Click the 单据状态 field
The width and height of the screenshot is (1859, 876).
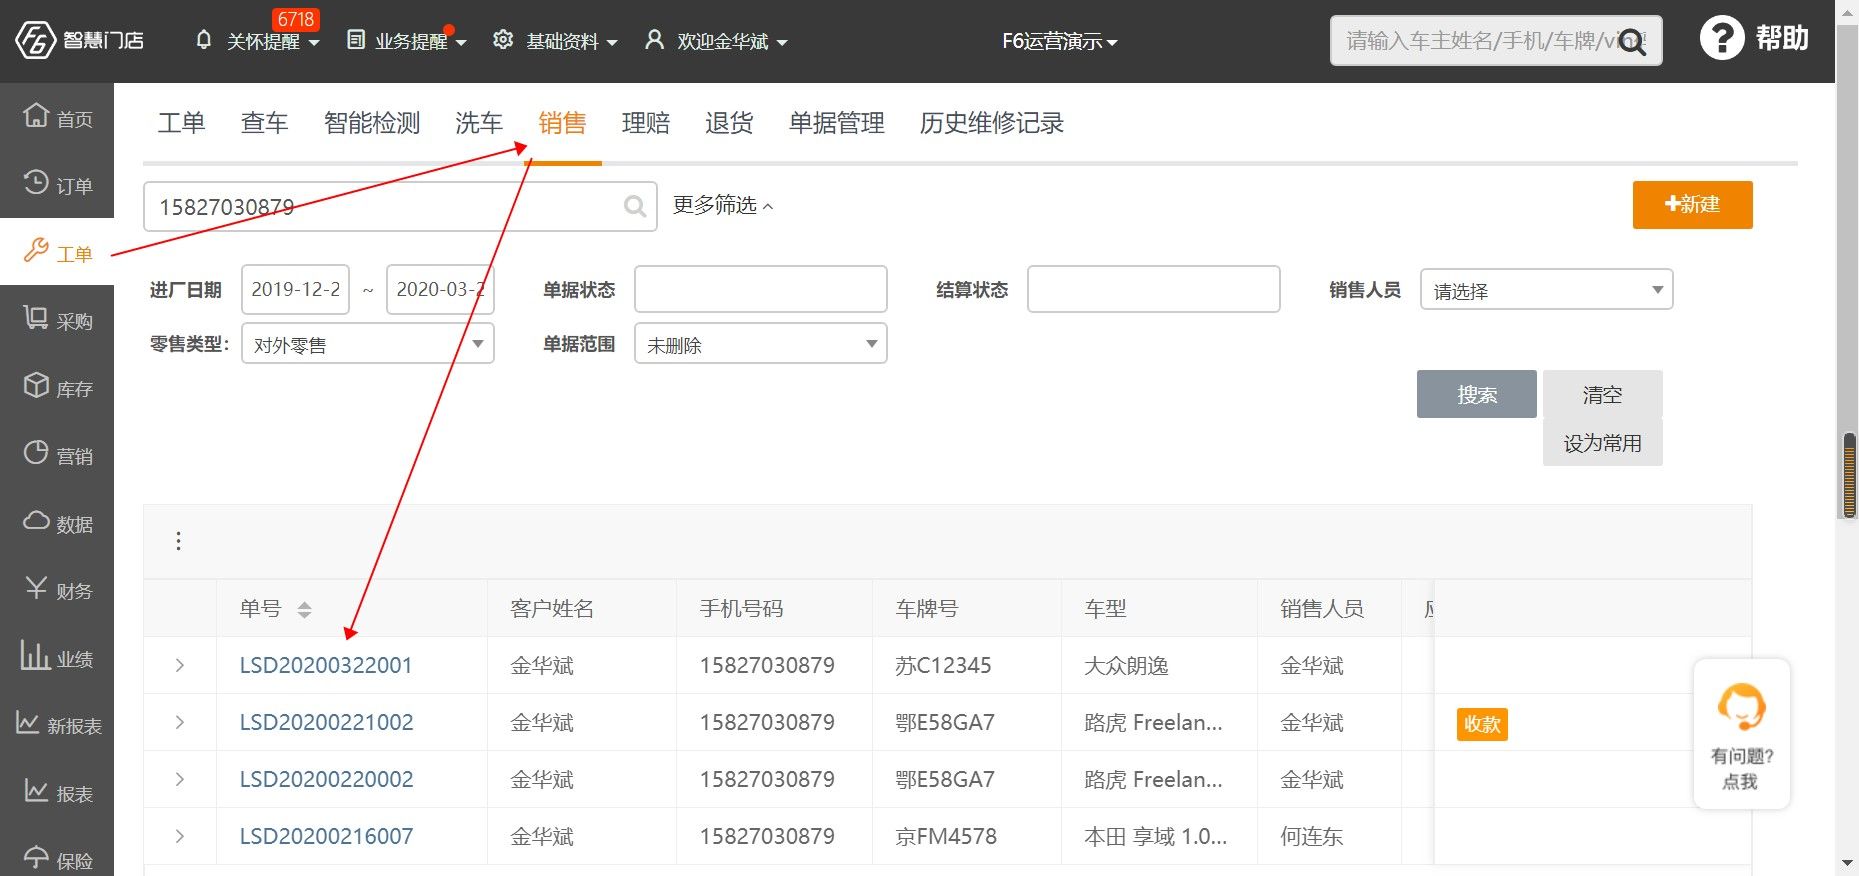(760, 289)
